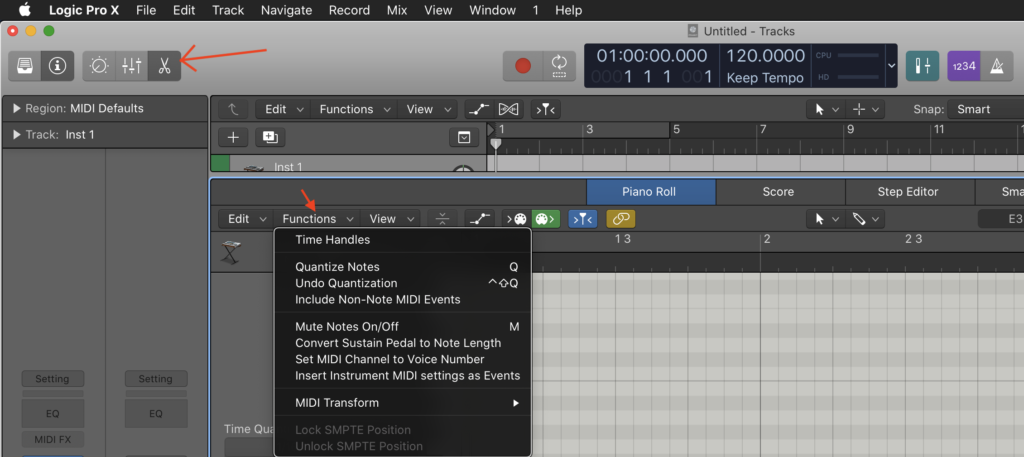Click the Collapse Mode icon in Piano Roll
The width and height of the screenshot is (1024, 457).
tap(443, 219)
